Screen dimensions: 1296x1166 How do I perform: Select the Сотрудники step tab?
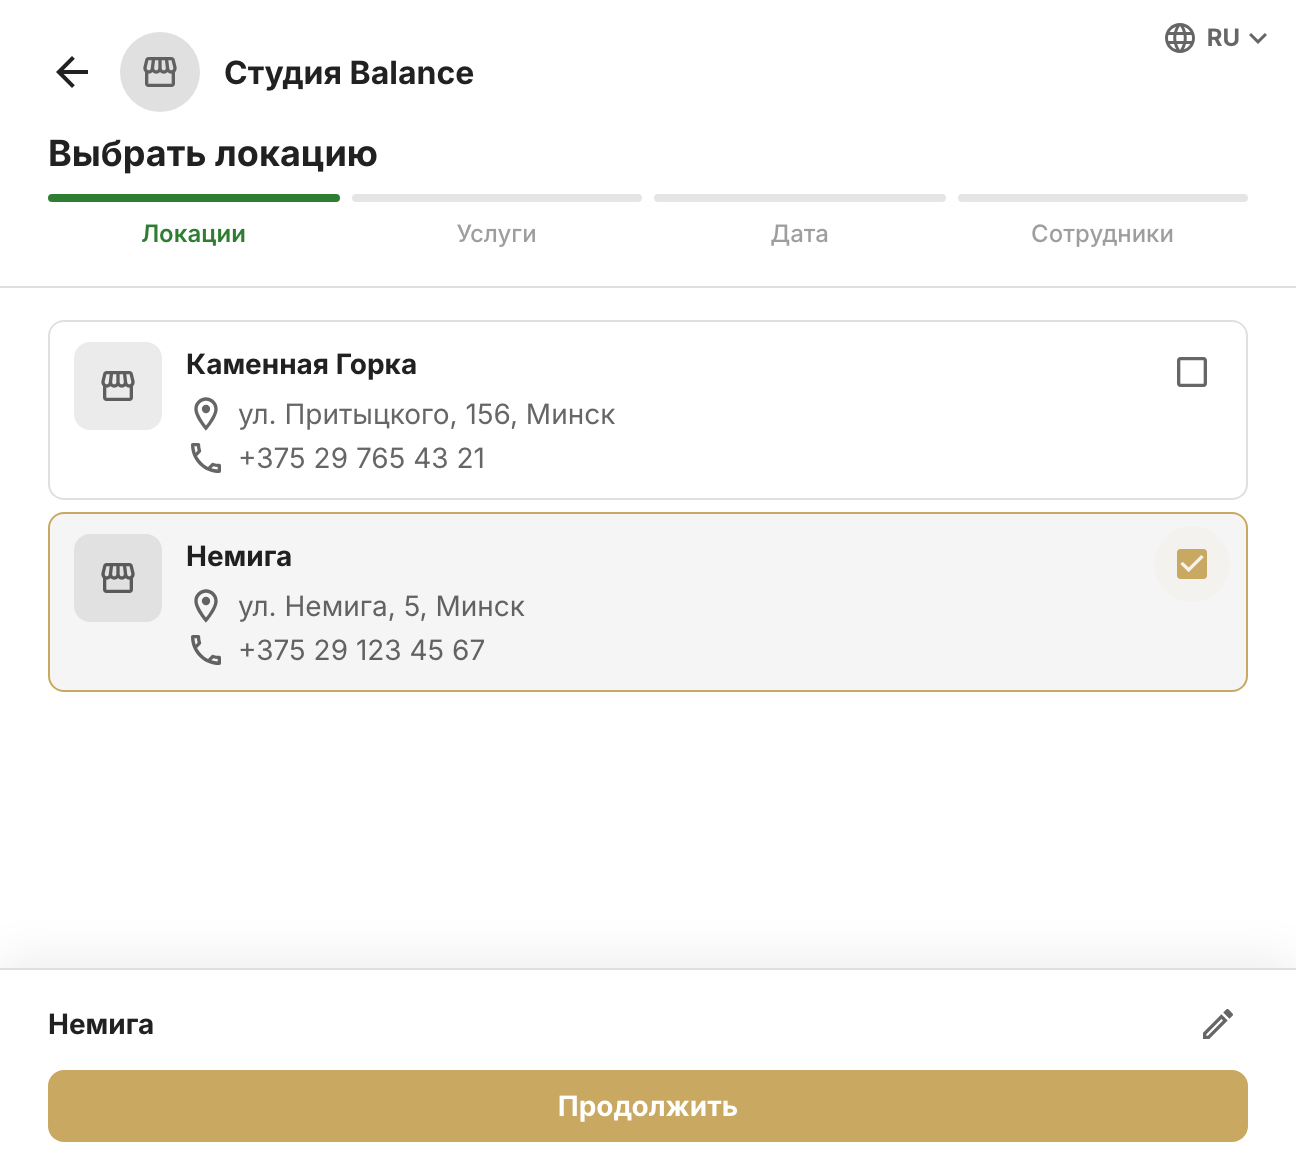click(1103, 234)
